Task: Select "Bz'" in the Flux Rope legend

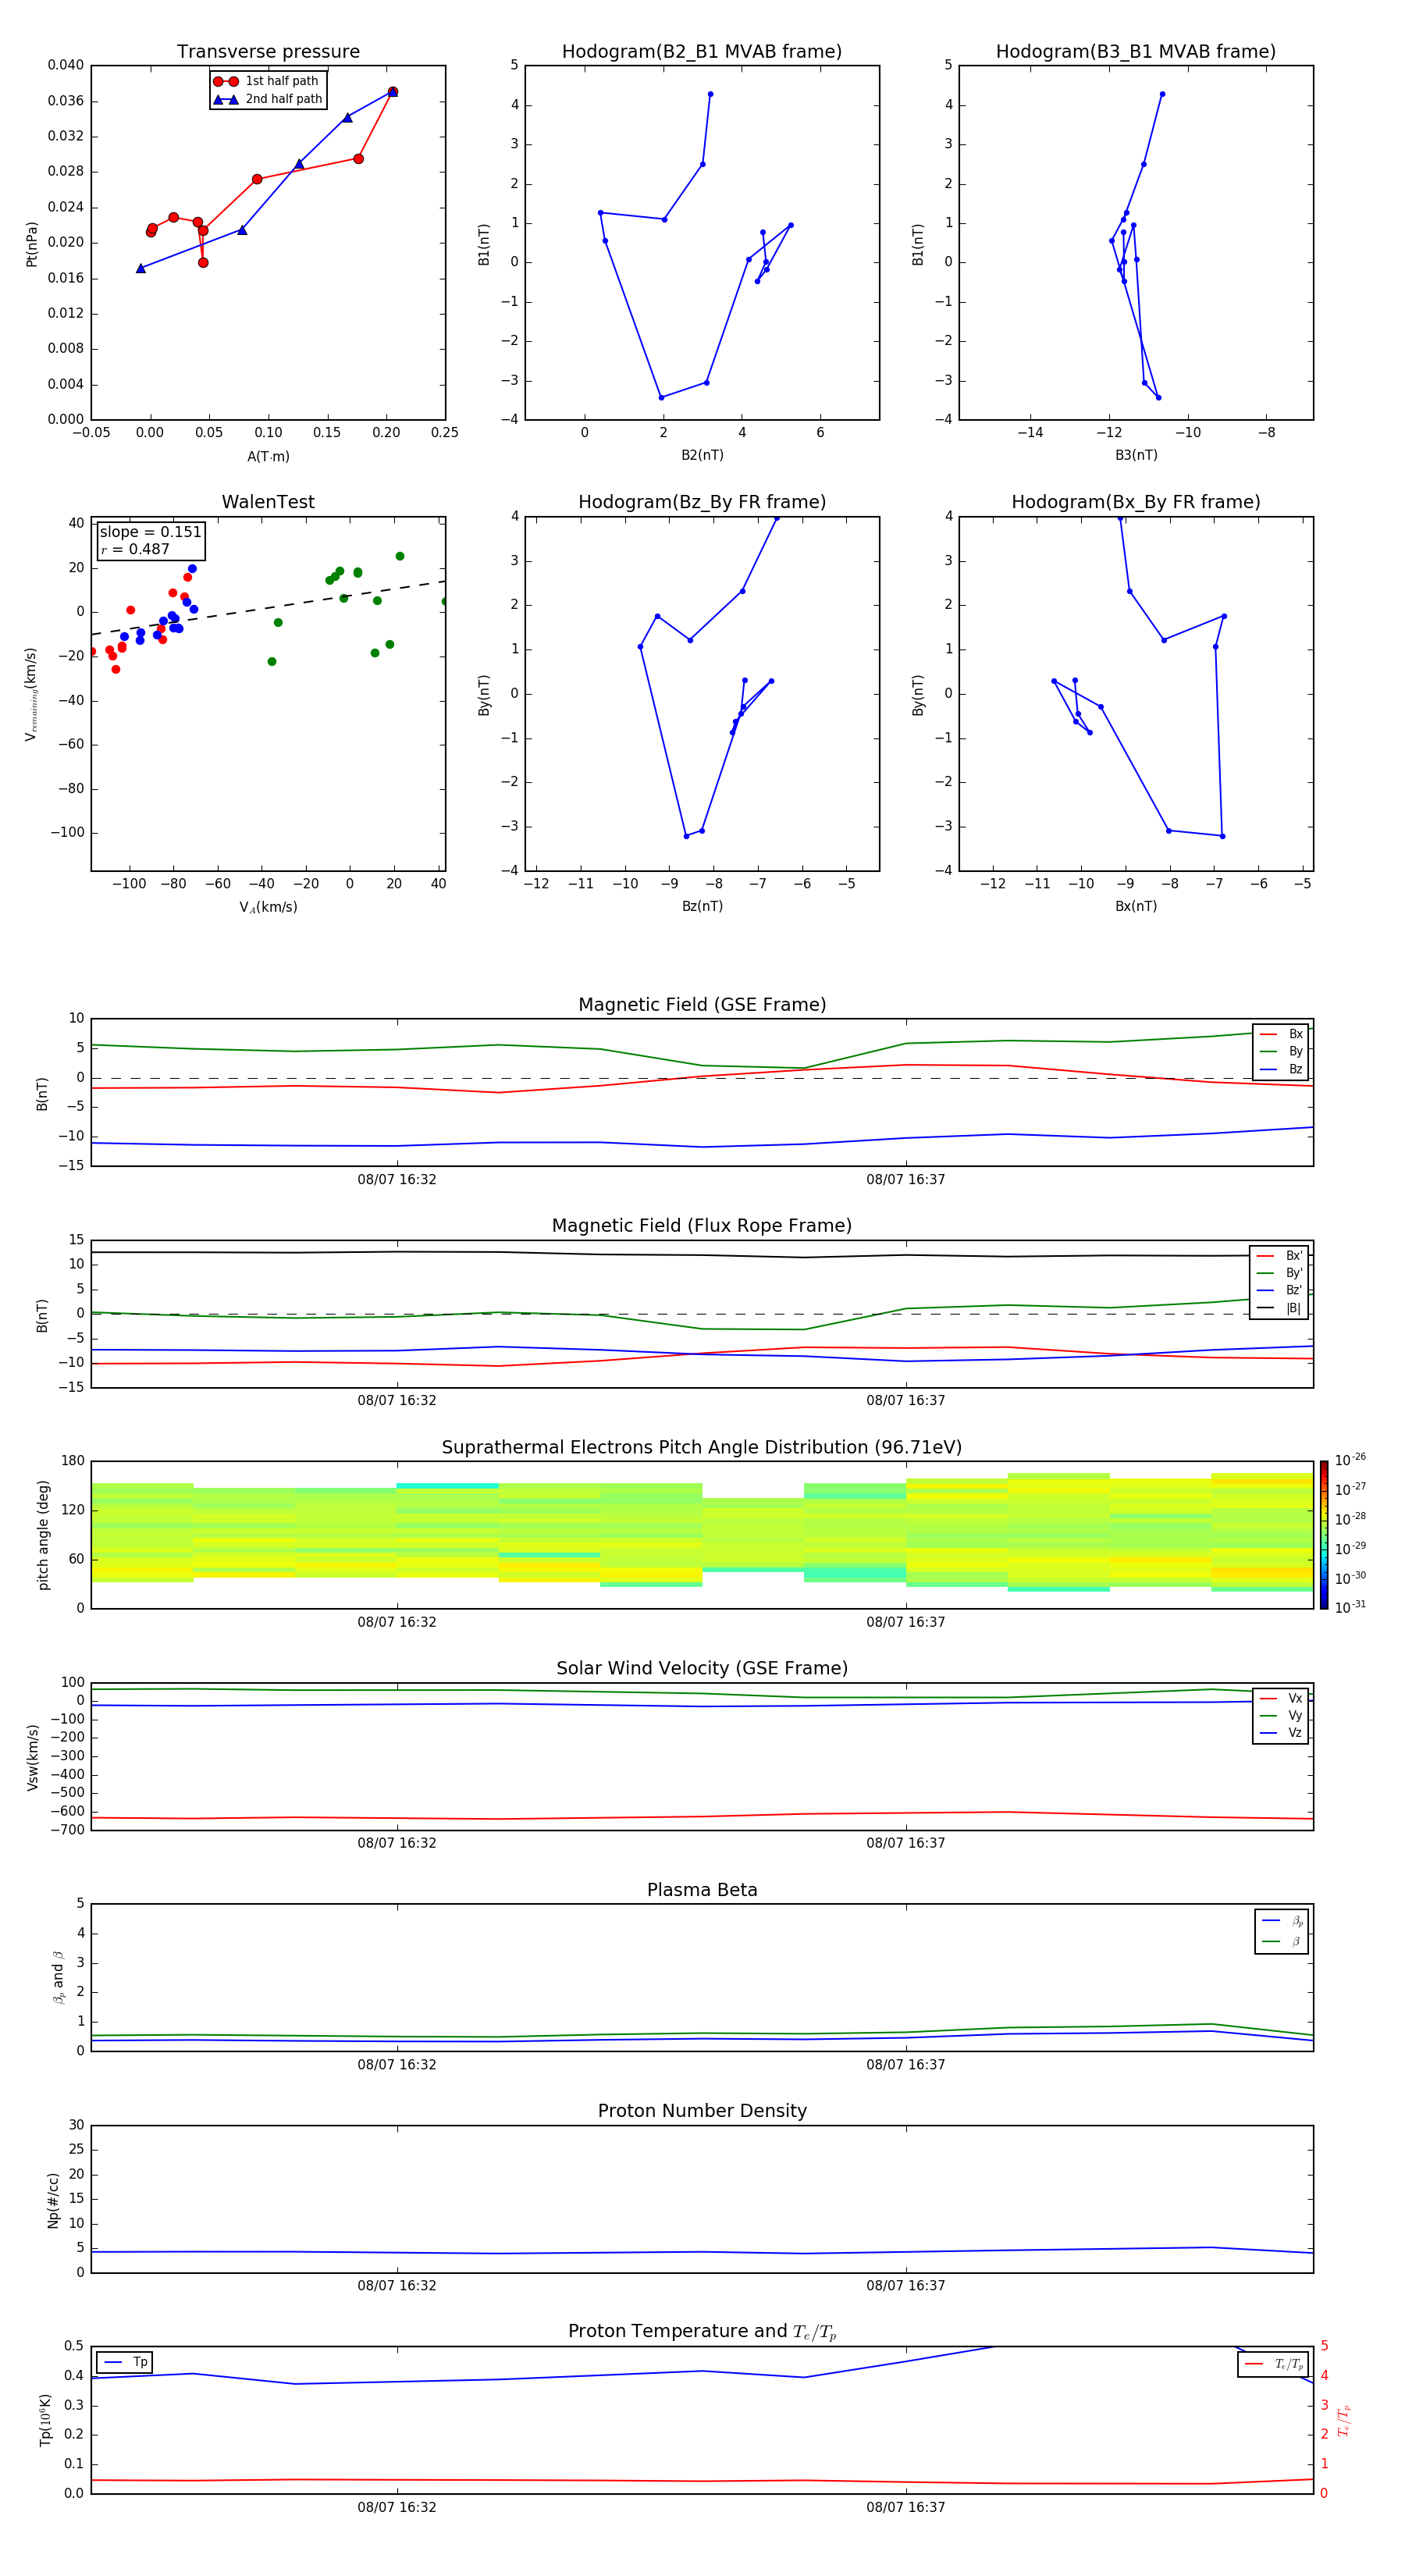Action: click(x=1294, y=1290)
